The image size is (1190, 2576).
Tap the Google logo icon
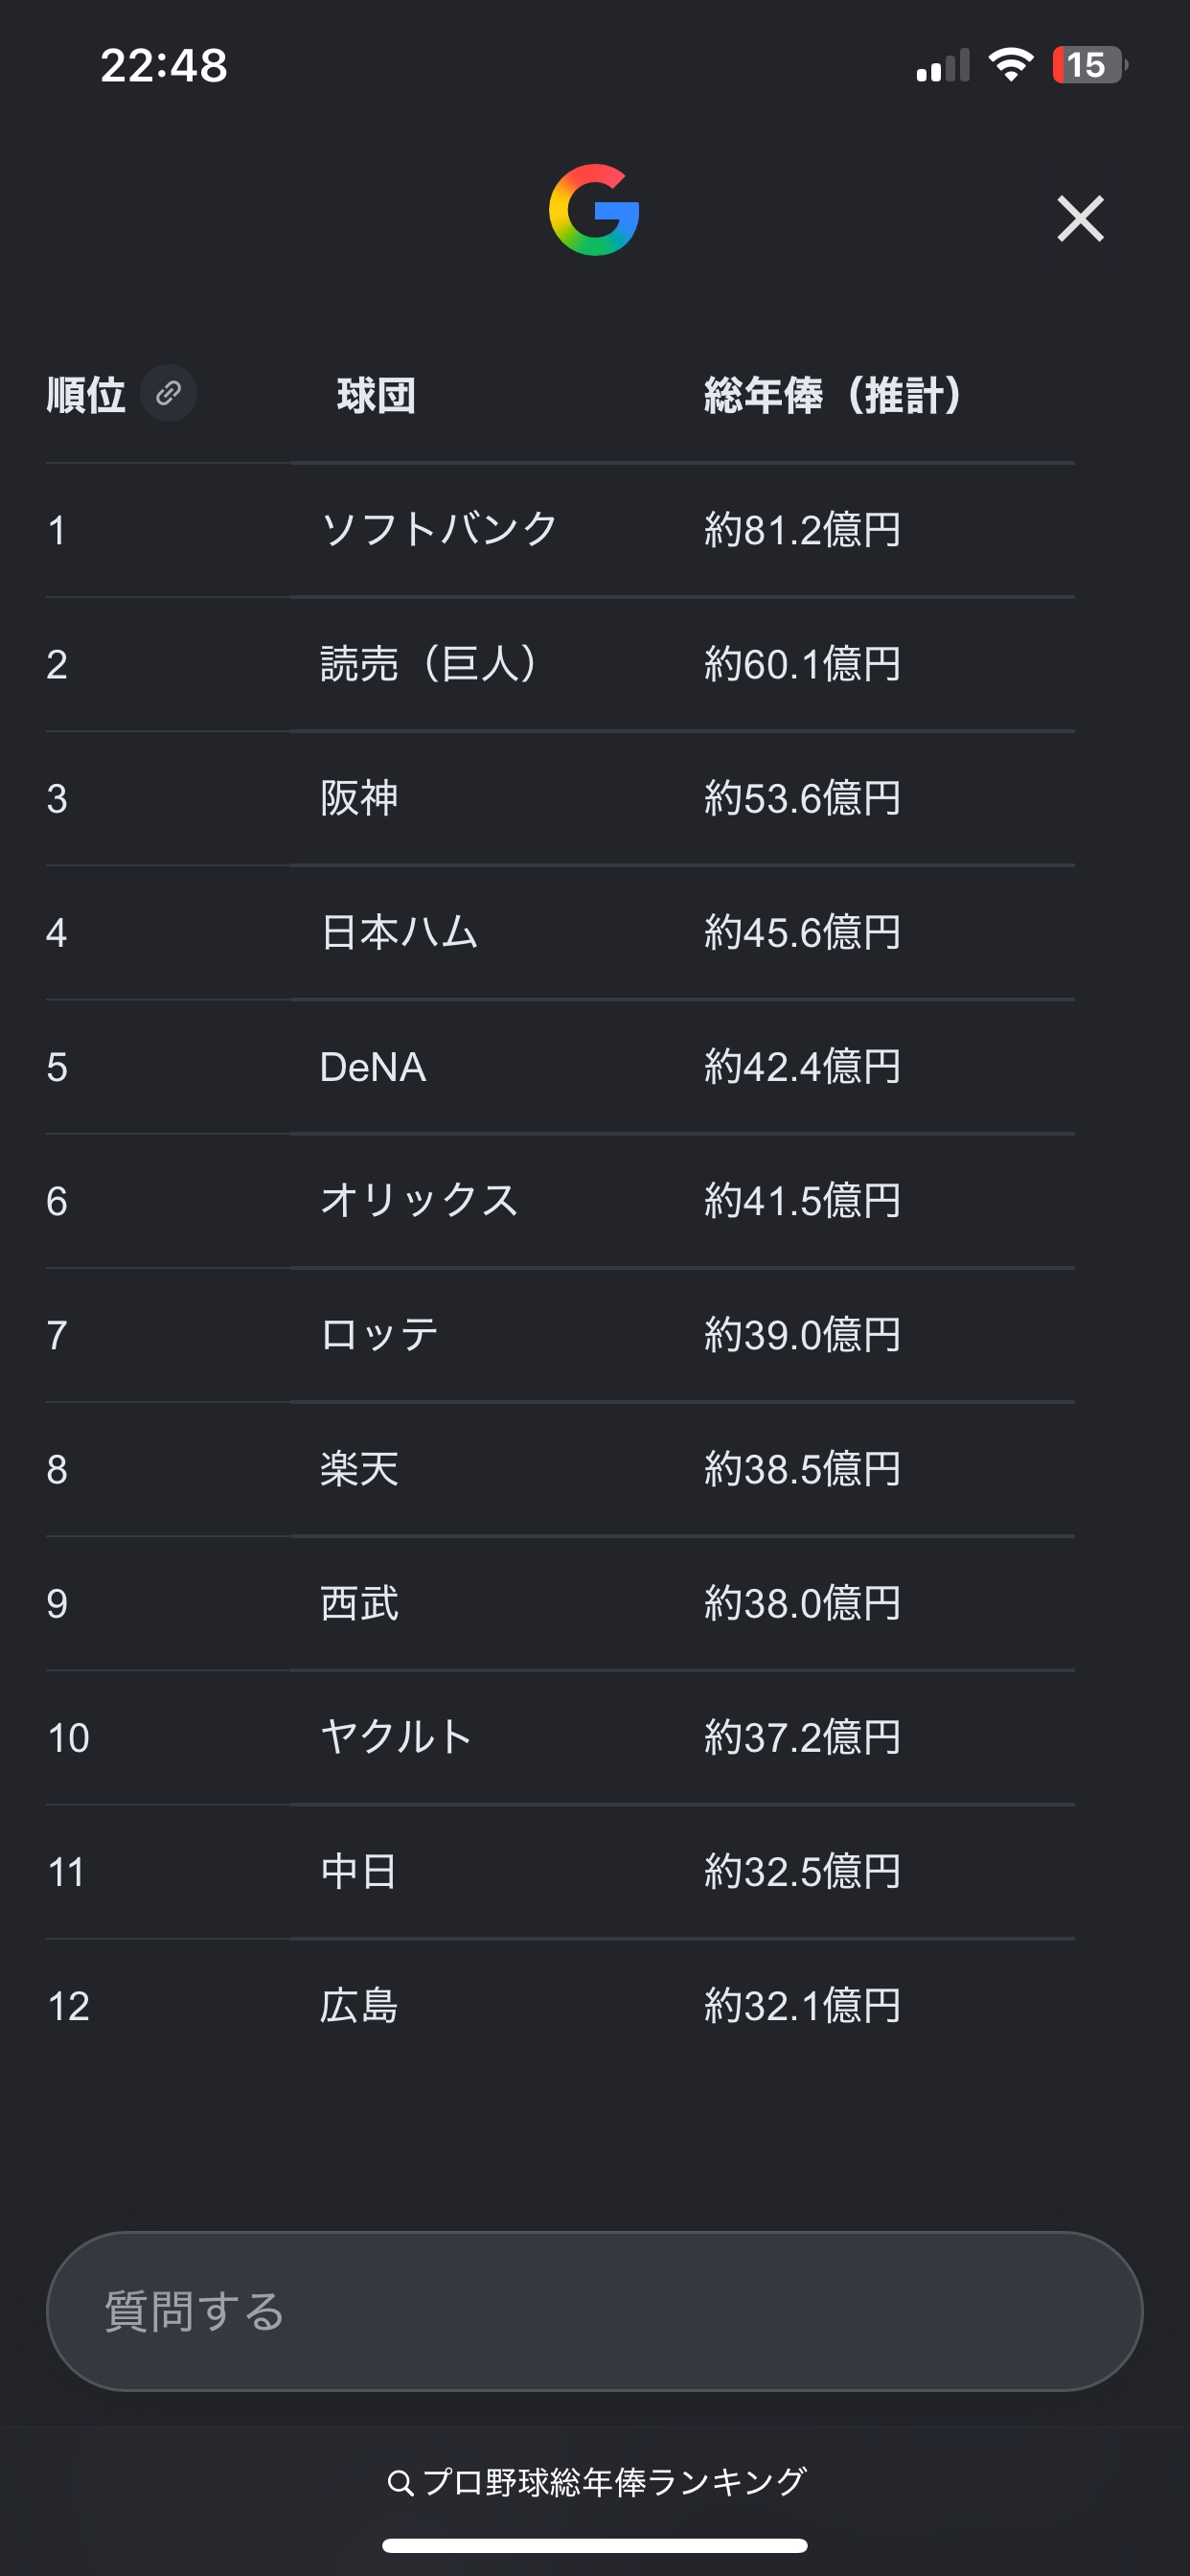click(594, 210)
